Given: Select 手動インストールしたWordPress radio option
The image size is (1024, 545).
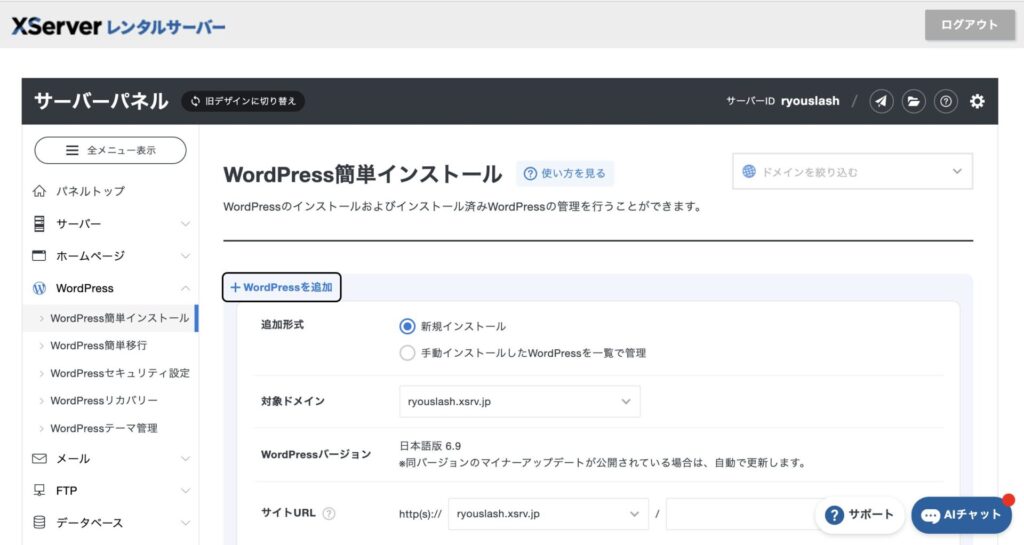Looking at the screenshot, I should pos(407,353).
